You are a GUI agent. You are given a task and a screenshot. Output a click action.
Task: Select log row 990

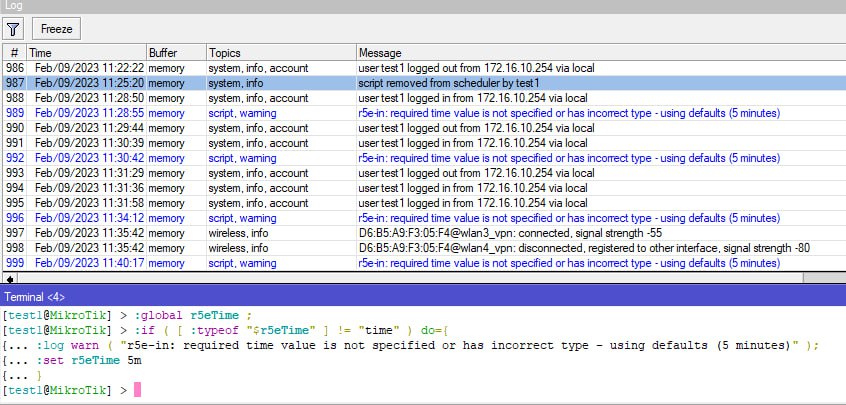click(x=424, y=128)
